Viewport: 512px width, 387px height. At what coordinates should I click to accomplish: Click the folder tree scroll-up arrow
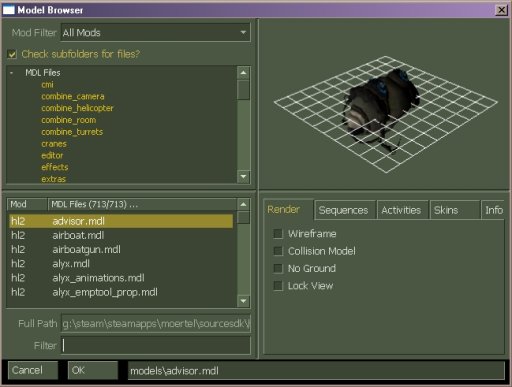point(243,73)
